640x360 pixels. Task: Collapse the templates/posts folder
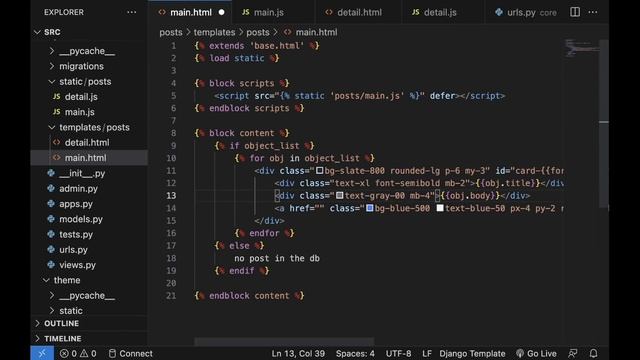52,127
